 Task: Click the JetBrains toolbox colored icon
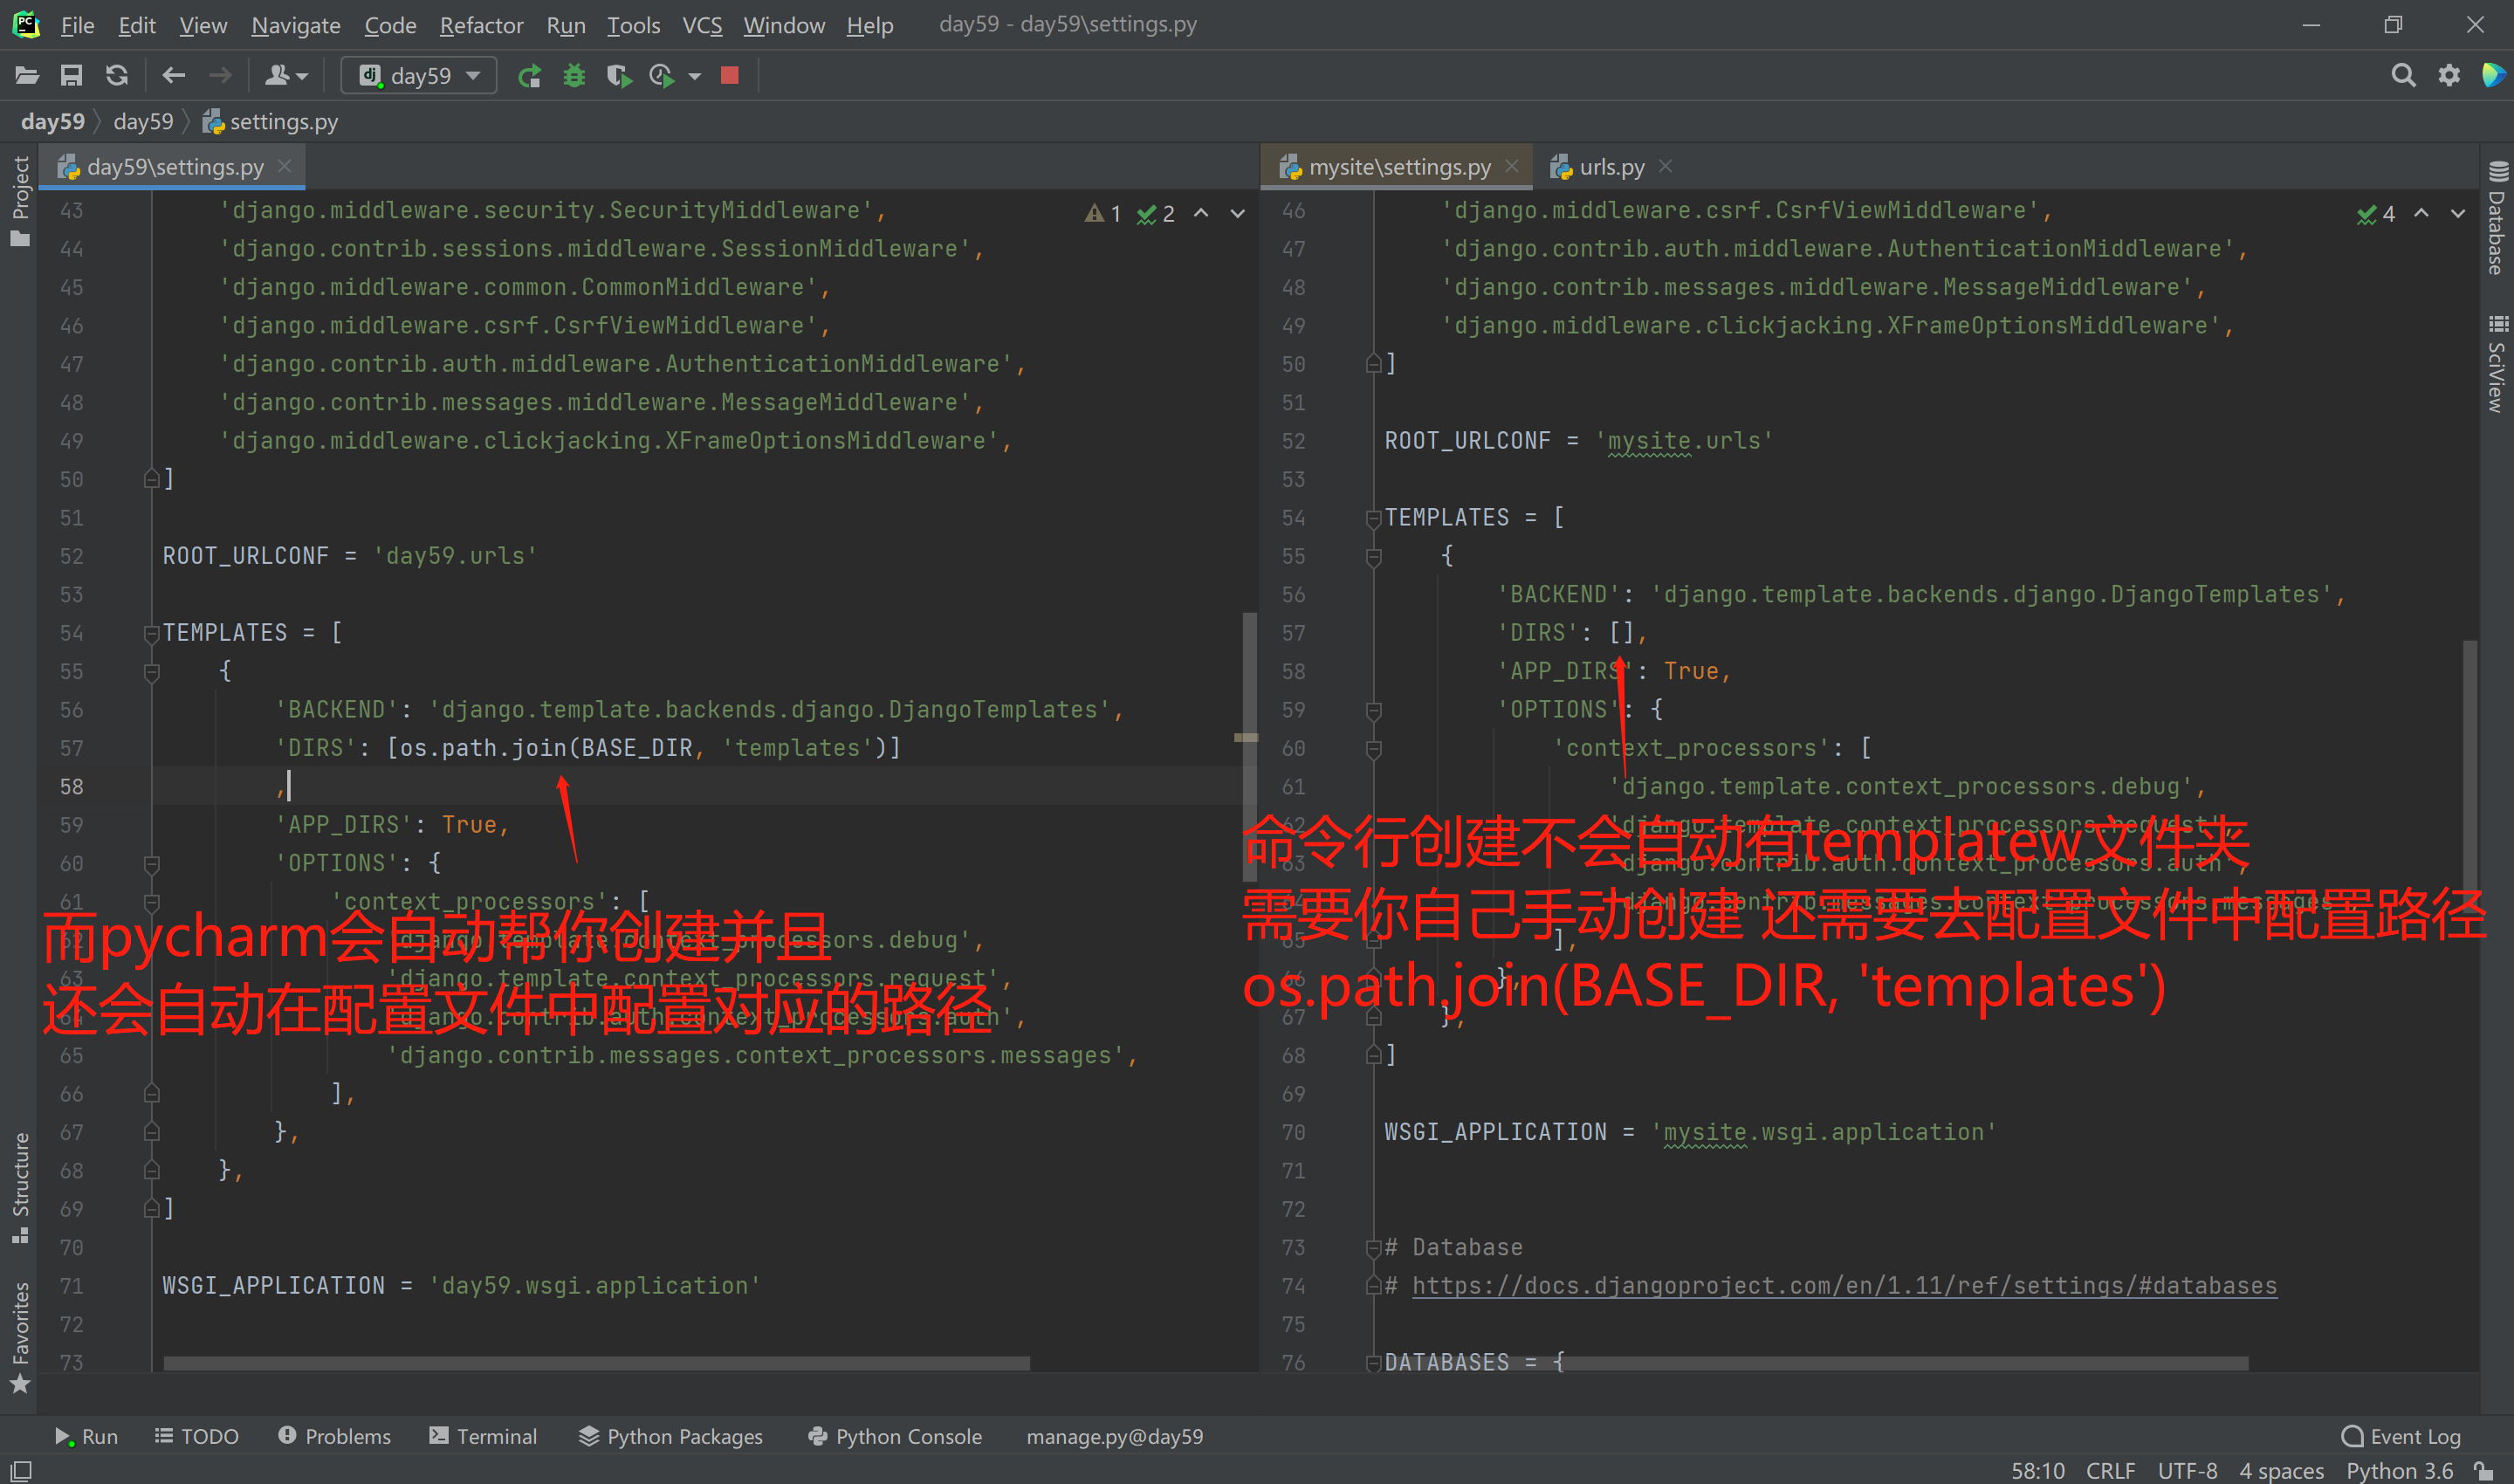[2494, 75]
